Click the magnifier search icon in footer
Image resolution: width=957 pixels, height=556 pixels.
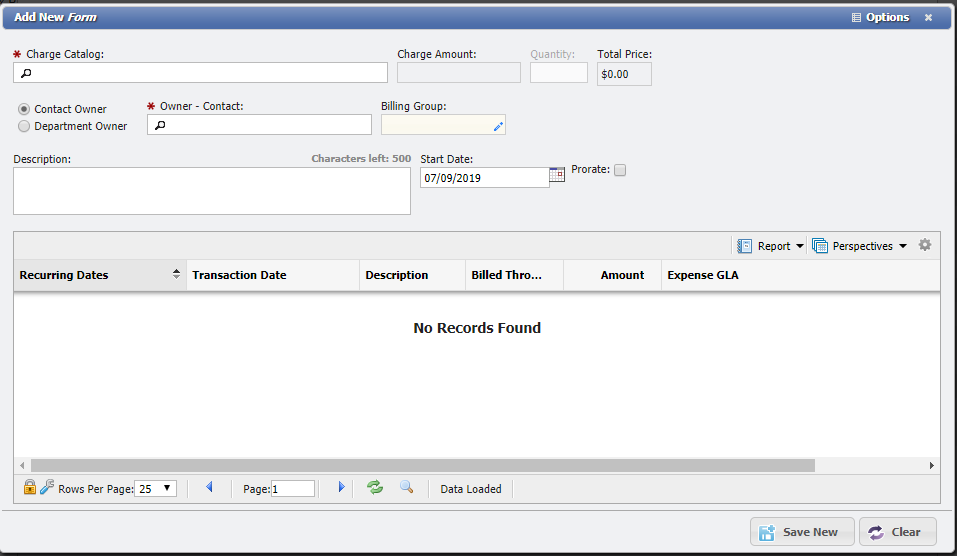[406, 487]
